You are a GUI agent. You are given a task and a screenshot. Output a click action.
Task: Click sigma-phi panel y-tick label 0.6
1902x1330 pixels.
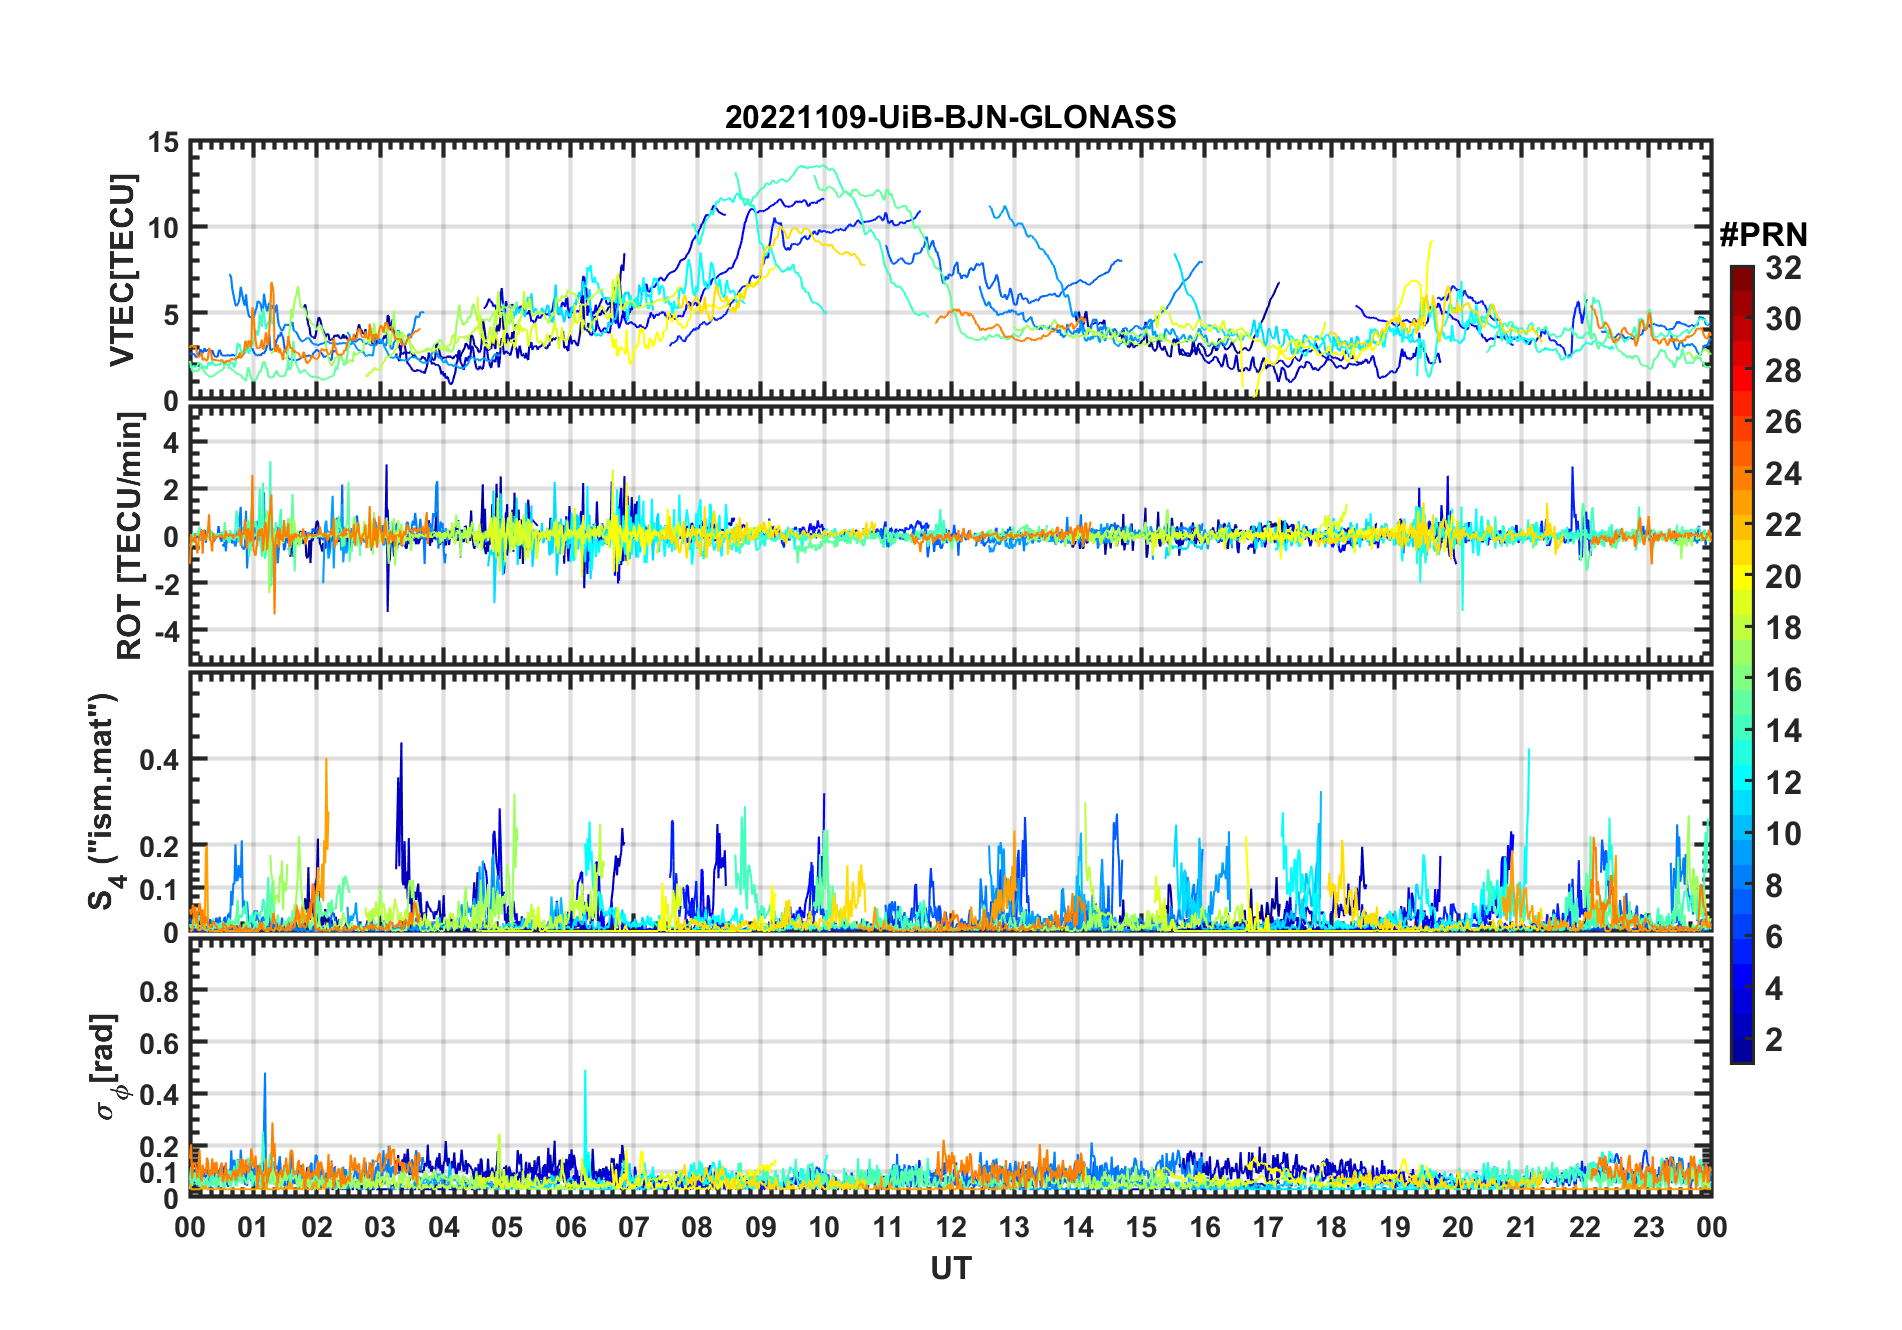coord(160,1043)
